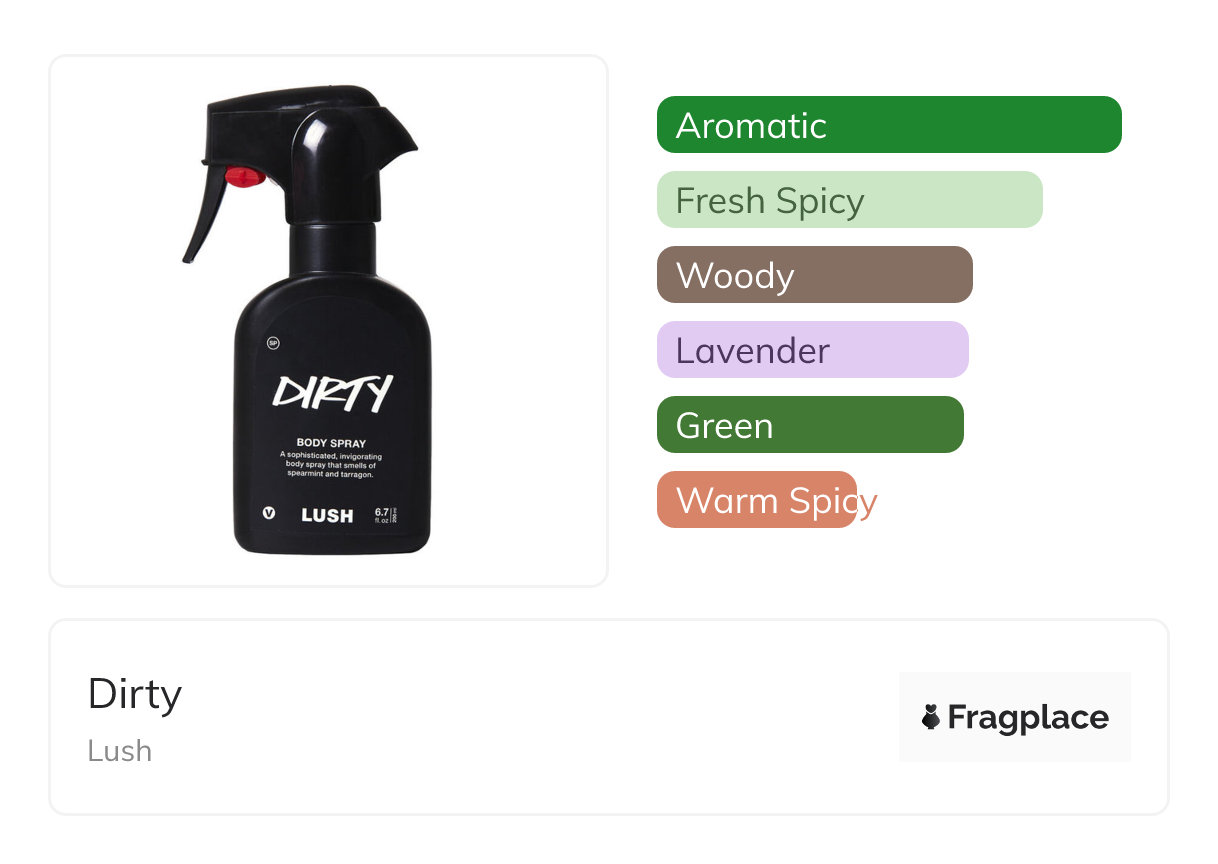This screenshot has height=864, width=1218.
Task: Click the red nozzle lock on sprayer
Action: click(x=244, y=178)
